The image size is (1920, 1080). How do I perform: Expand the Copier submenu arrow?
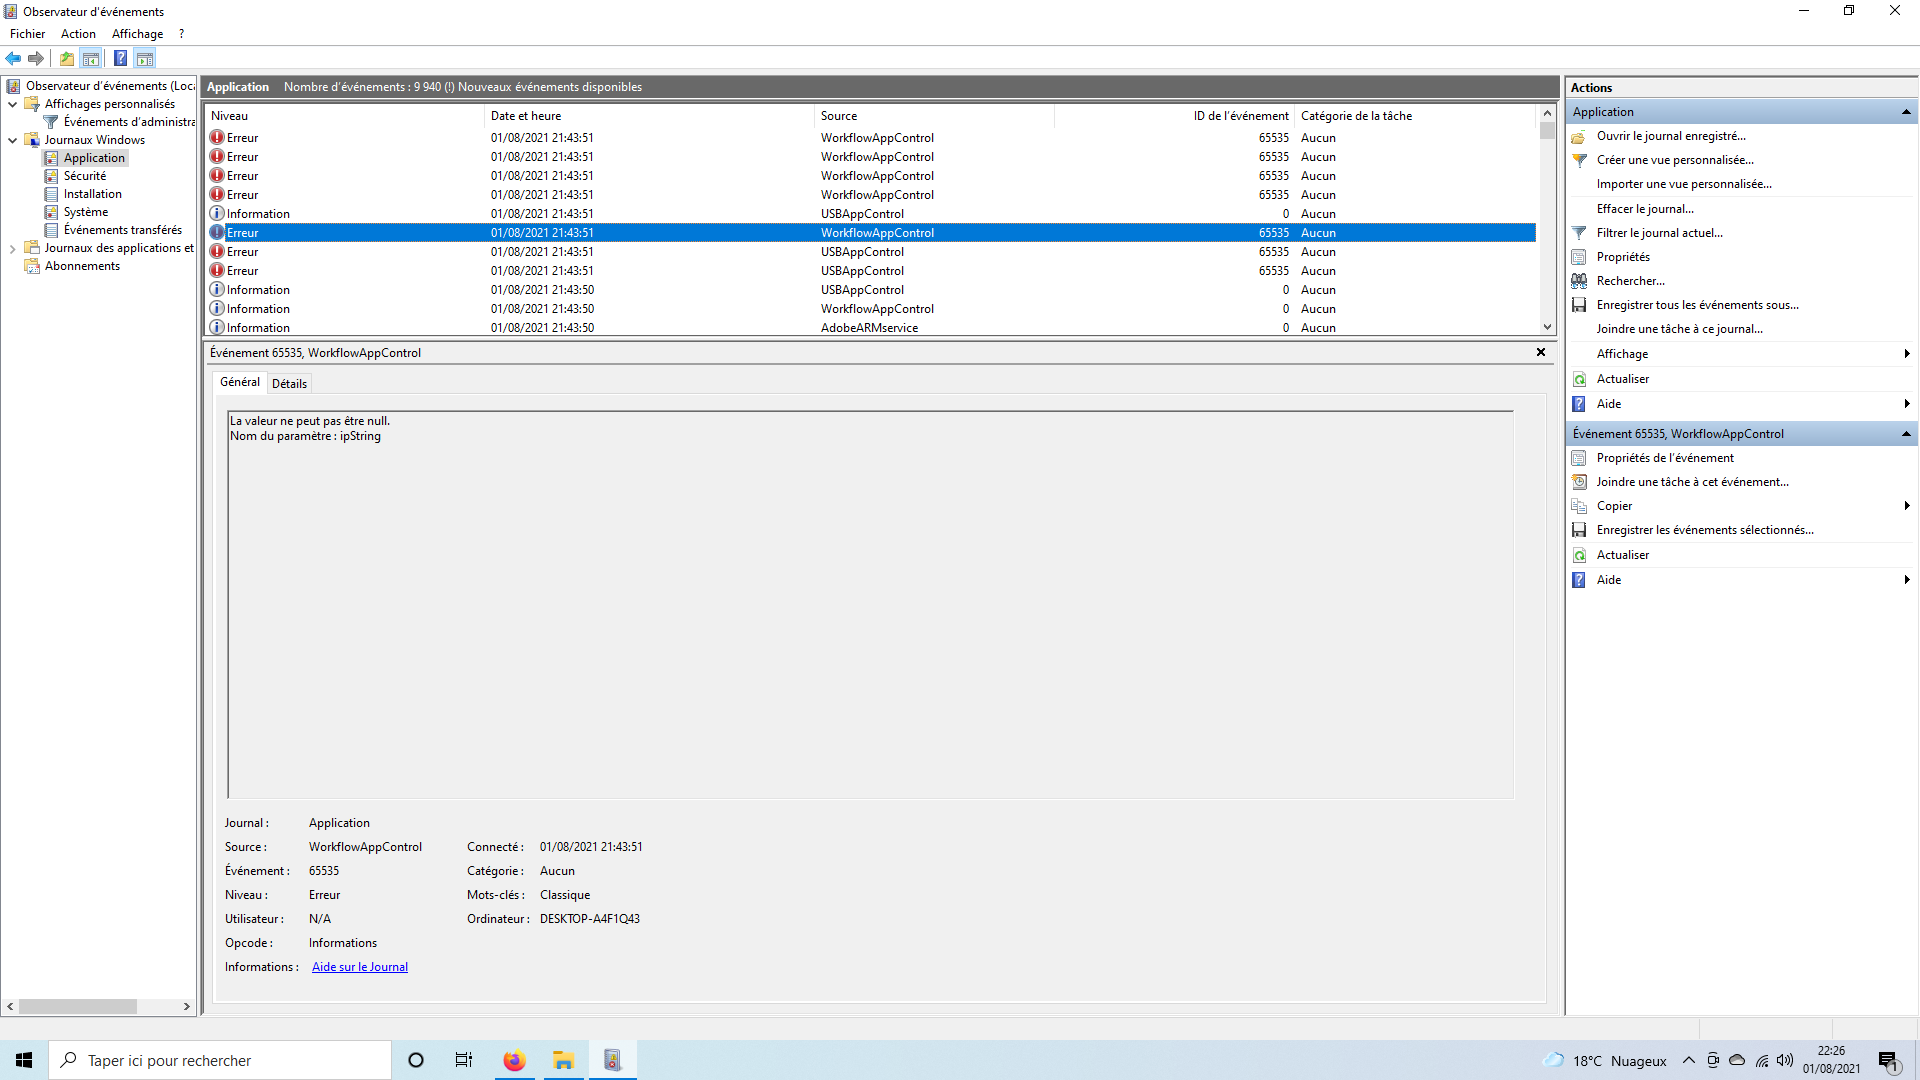1906,506
